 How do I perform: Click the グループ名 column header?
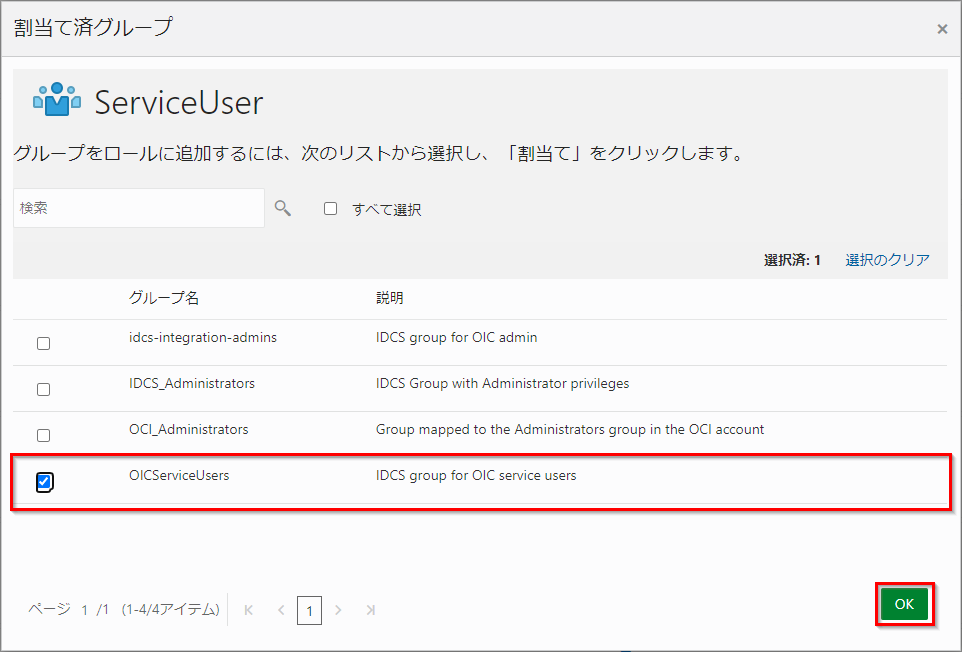coord(164,298)
